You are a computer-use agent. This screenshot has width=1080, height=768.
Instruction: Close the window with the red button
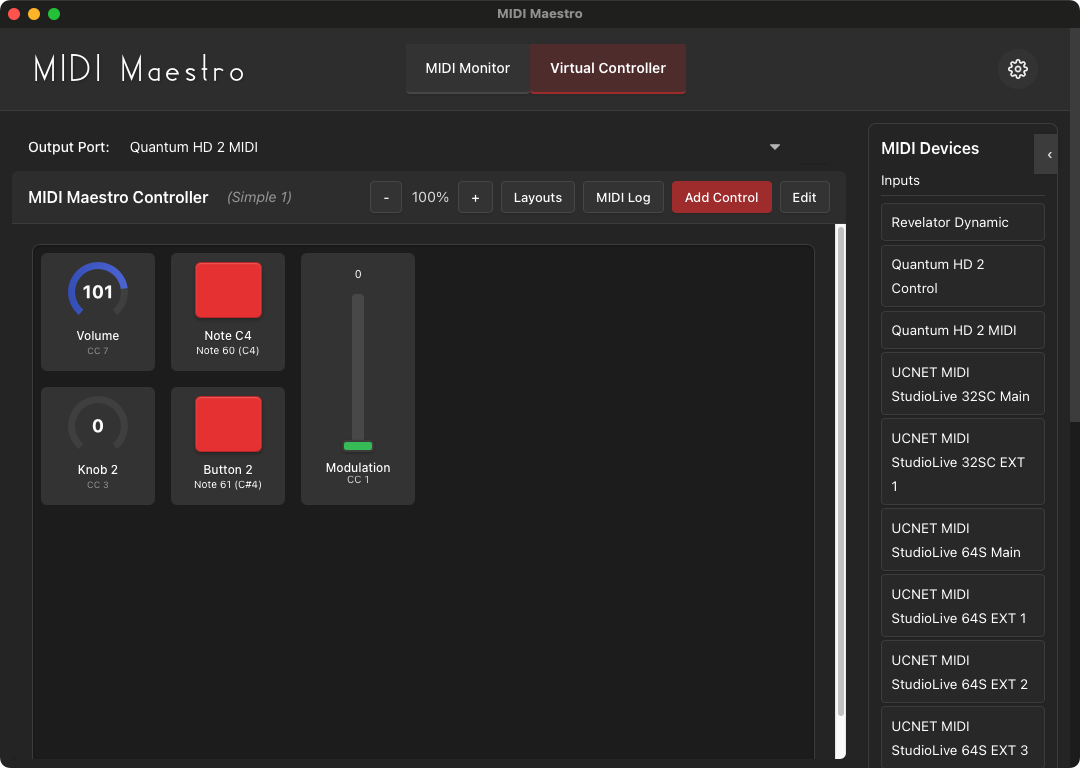point(14,14)
